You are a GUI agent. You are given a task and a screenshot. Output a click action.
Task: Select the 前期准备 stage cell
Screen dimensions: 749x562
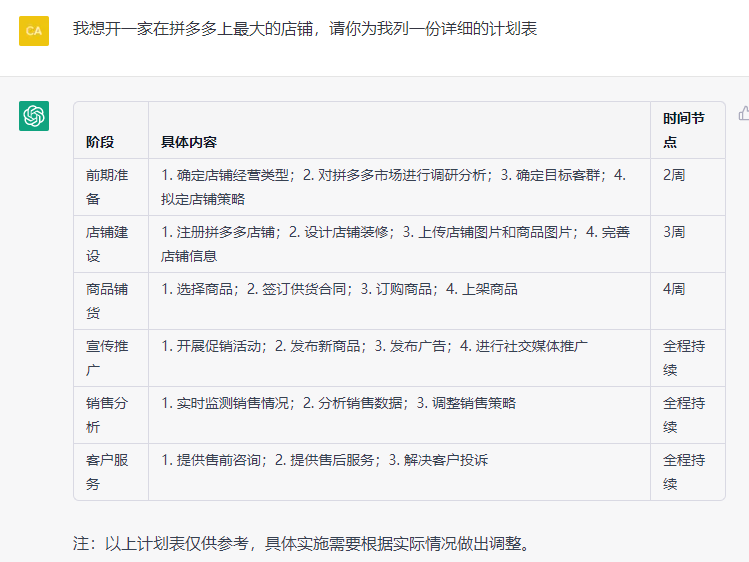tap(111, 187)
